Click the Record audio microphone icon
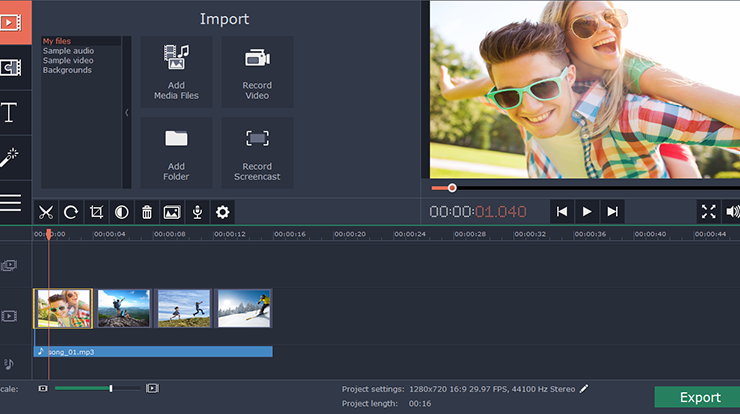The image size is (740, 414). click(x=197, y=212)
